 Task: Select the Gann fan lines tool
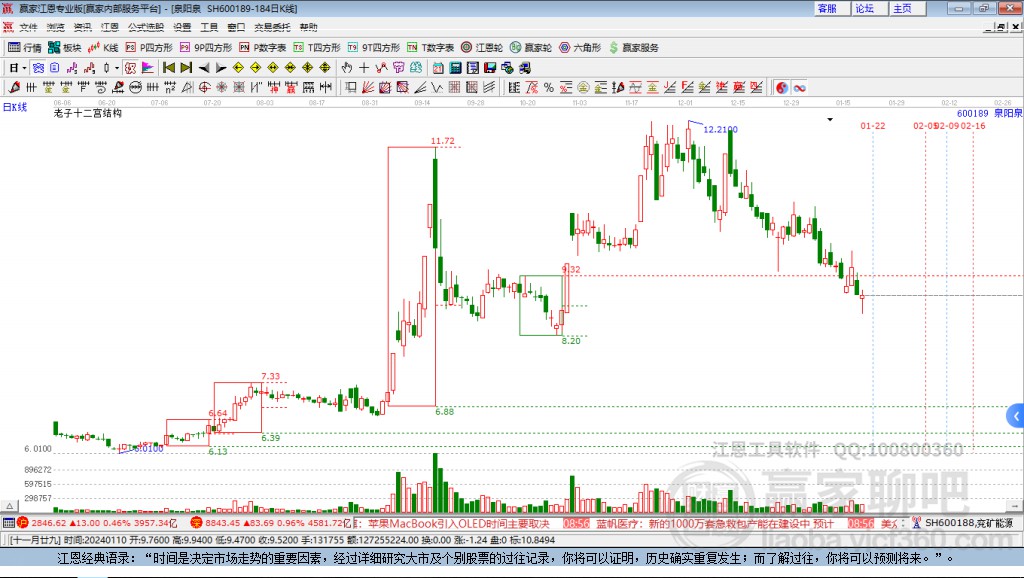coord(368,87)
